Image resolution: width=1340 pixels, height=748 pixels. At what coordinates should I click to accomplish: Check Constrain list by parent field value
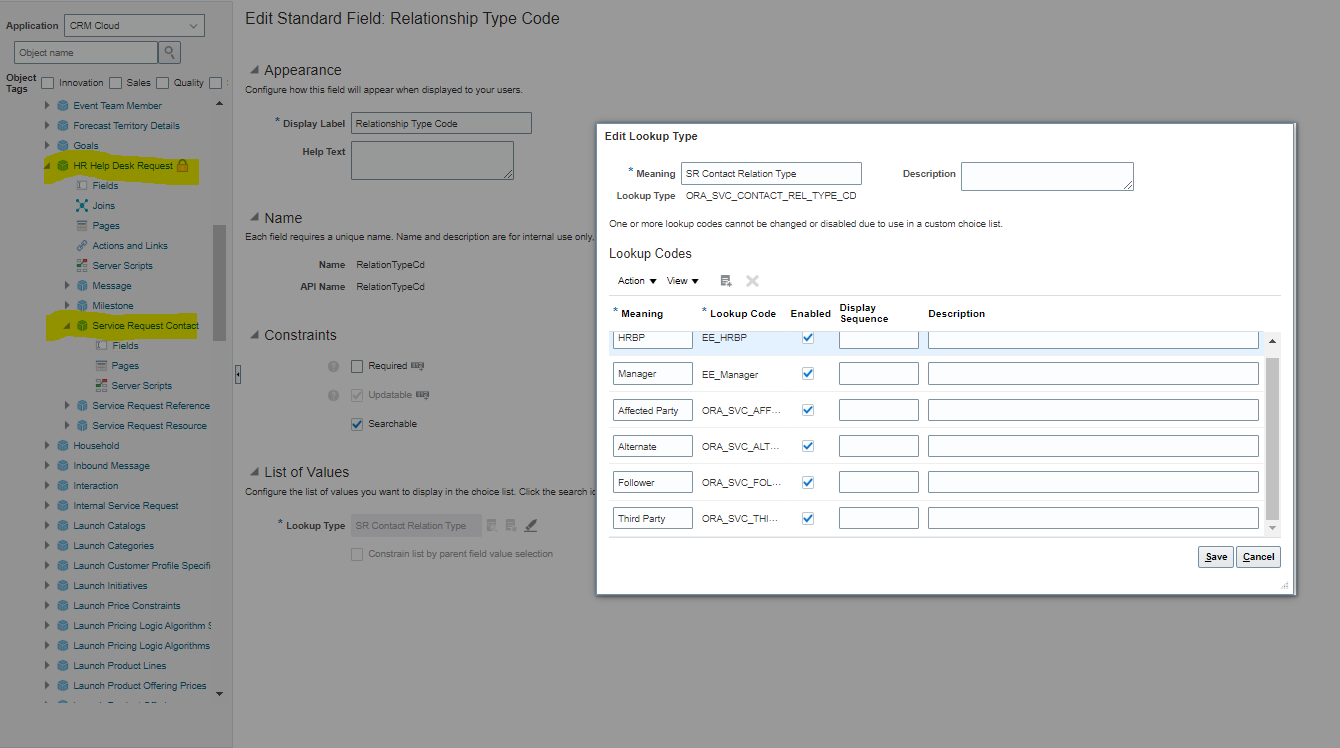[x=358, y=554]
